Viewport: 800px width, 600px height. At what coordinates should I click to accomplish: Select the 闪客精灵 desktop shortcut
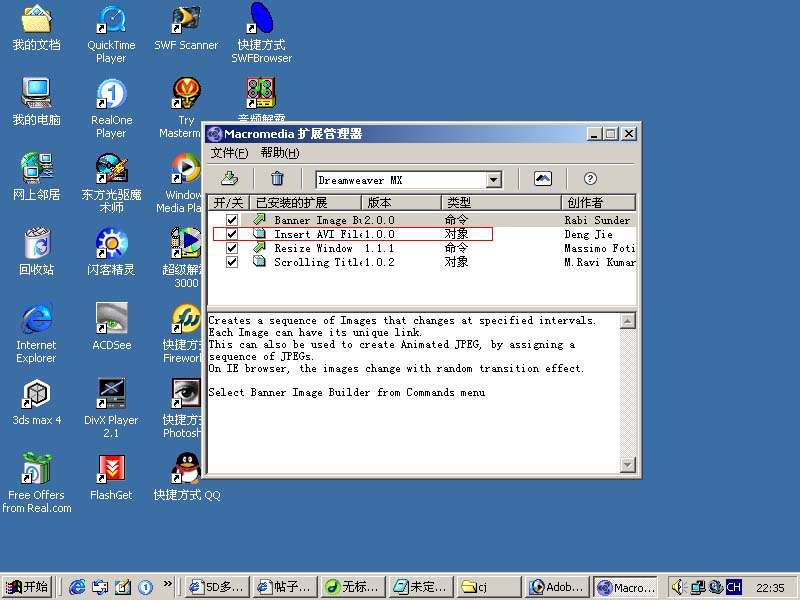pyautogui.click(x=111, y=252)
